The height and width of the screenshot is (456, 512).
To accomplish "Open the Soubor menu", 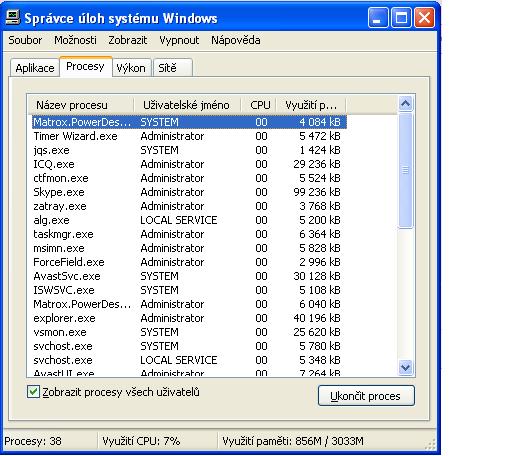I will 25,40.
